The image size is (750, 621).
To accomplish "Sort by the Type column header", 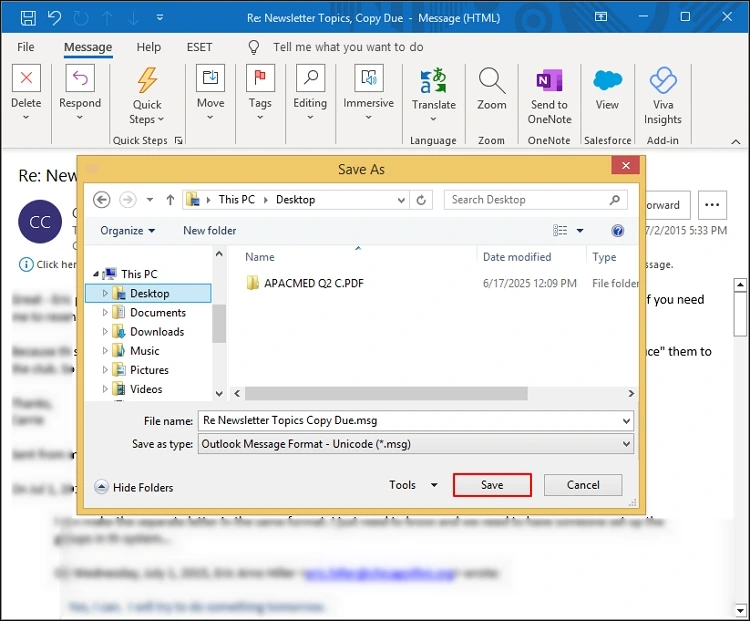I will (x=604, y=257).
